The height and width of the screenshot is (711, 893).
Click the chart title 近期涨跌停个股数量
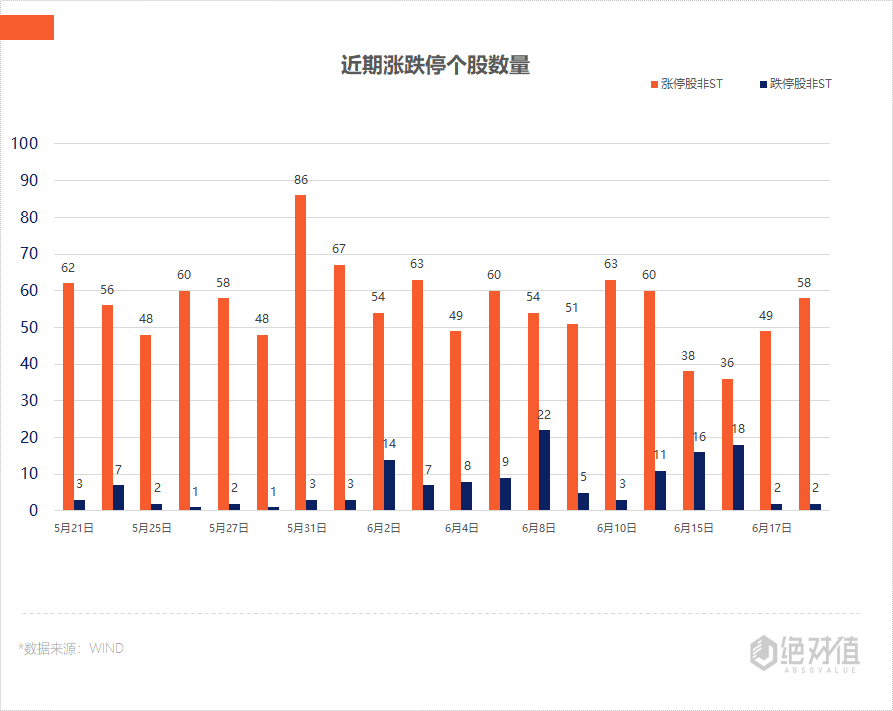pos(435,66)
